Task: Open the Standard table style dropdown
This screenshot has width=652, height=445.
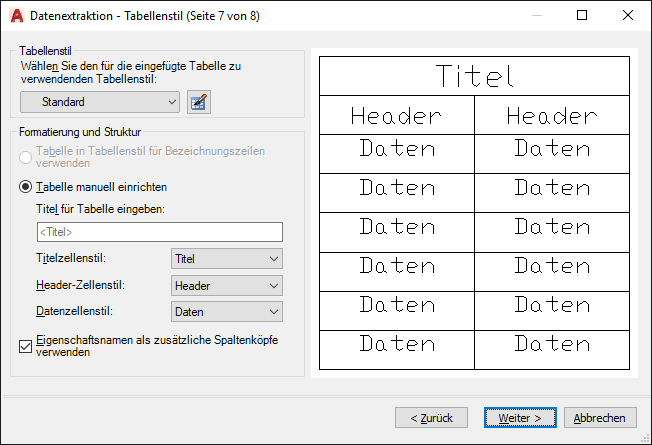Action: tap(100, 101)
